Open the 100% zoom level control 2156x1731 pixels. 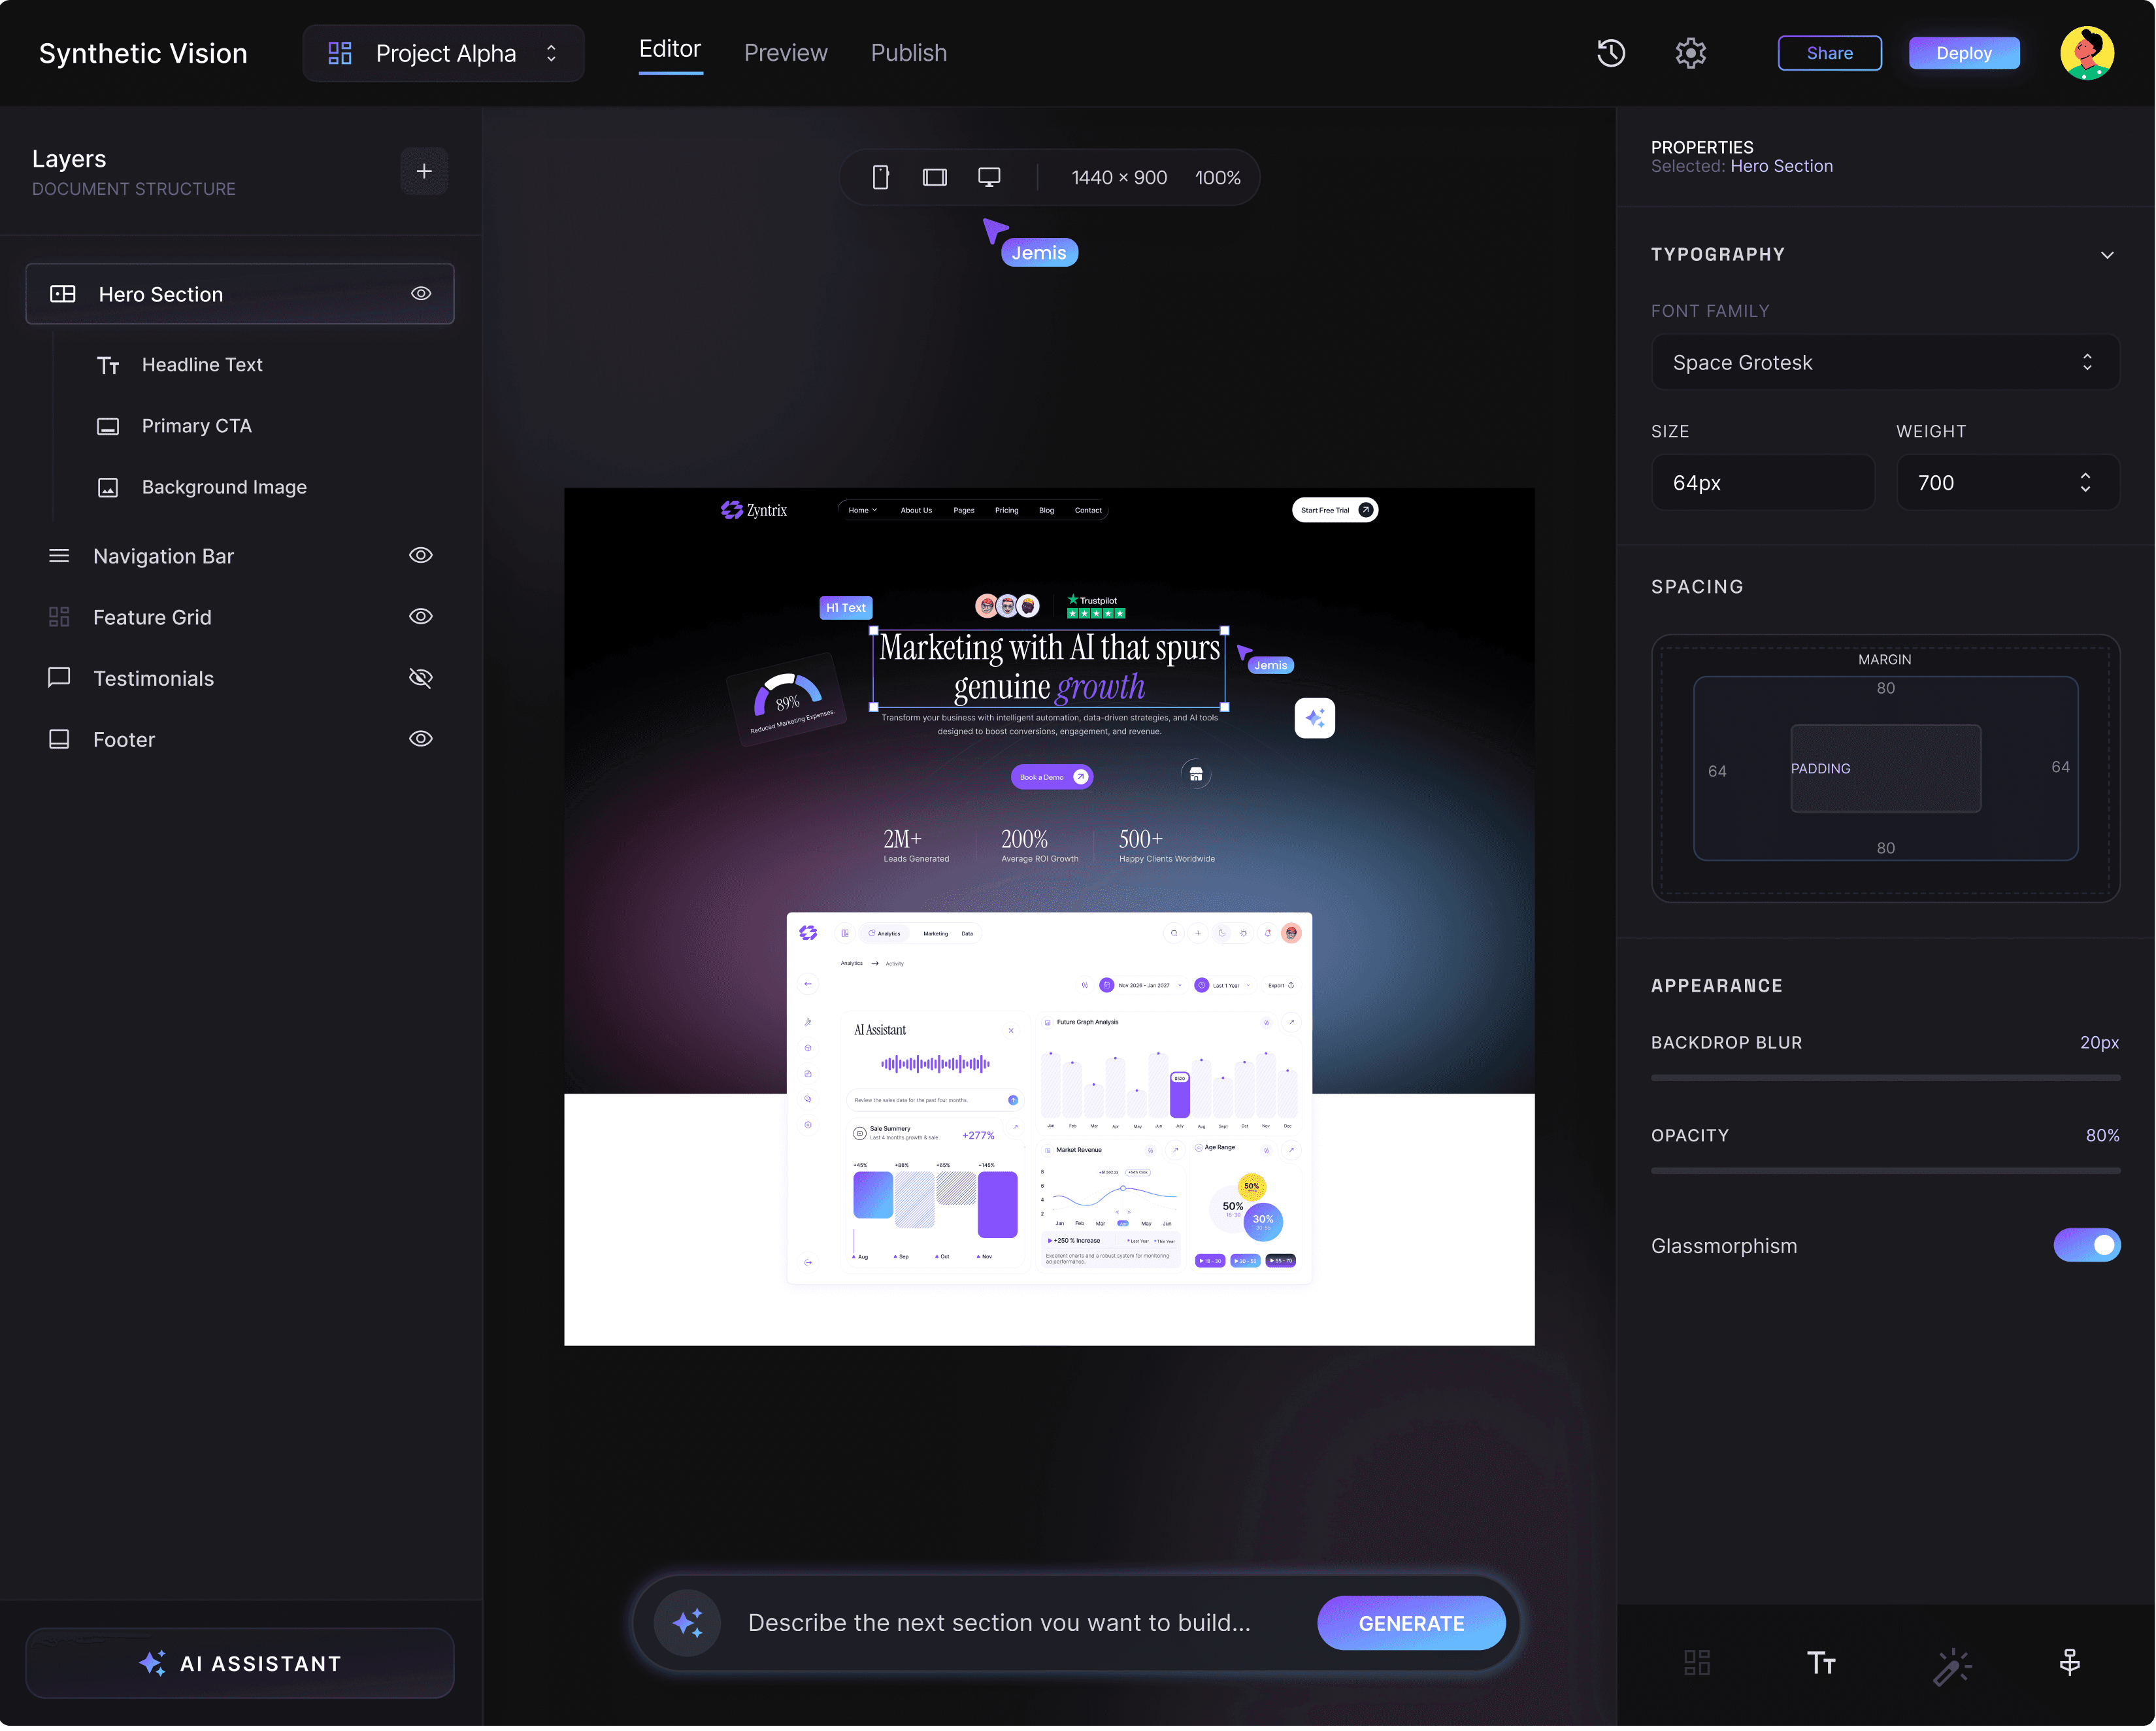[1217, 178]
